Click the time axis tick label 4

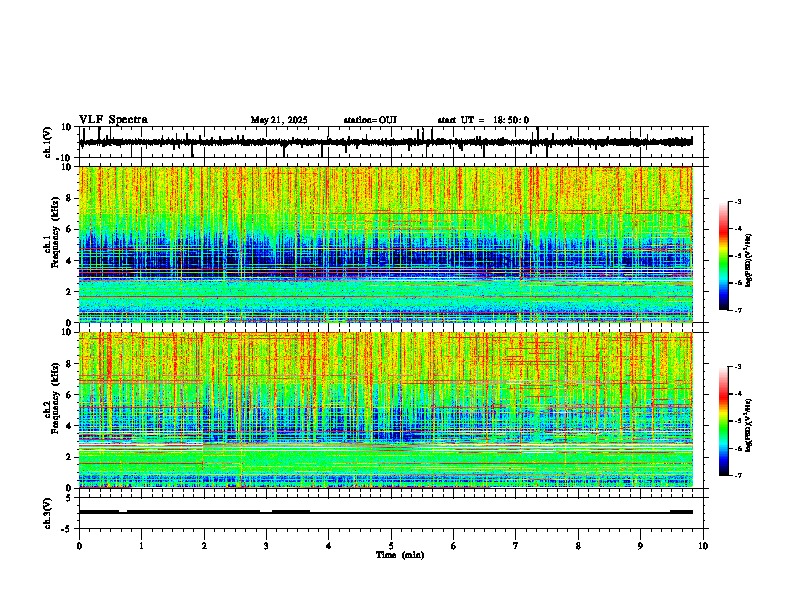(x=329, y=546)
